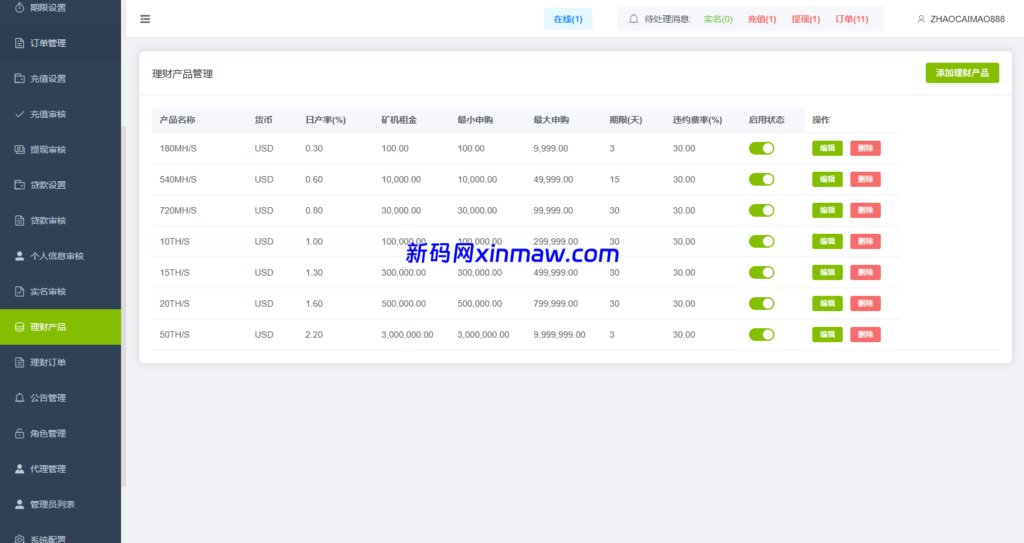
Task: Switch off the 15TH/S product
Action: tap(761, 272)
